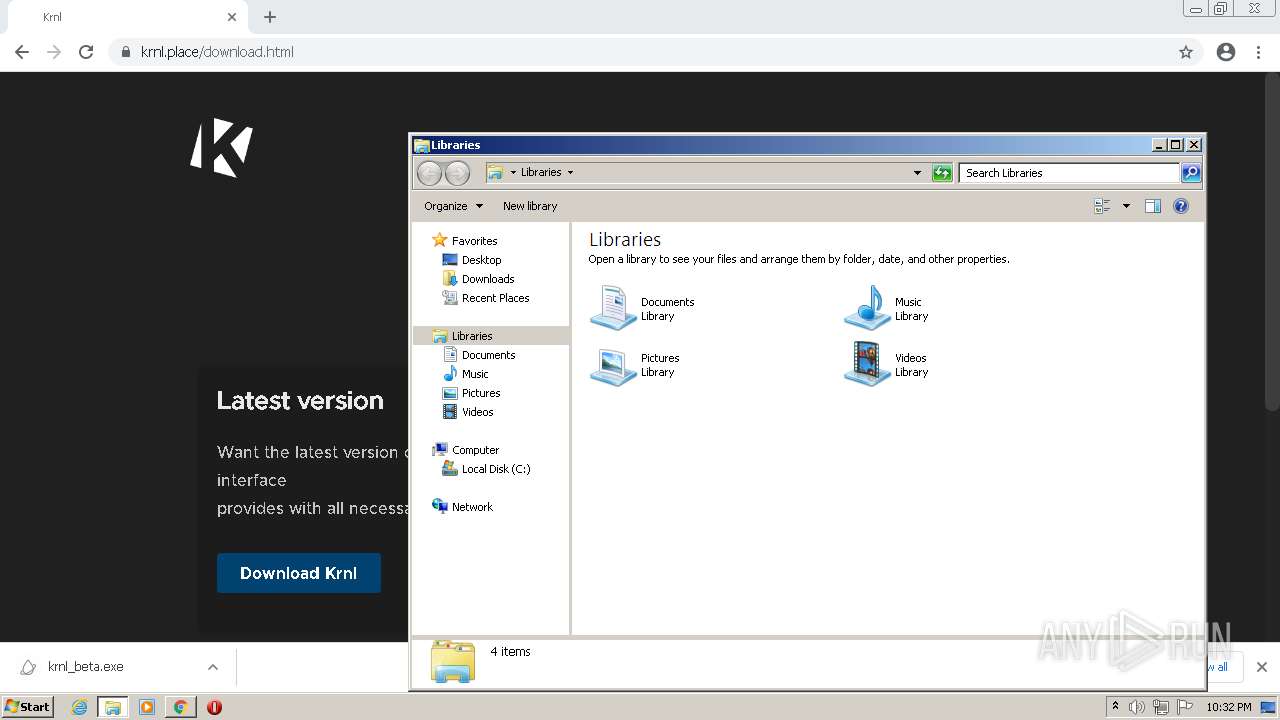Bookmark this page with the star icon

coord(1186,52)
